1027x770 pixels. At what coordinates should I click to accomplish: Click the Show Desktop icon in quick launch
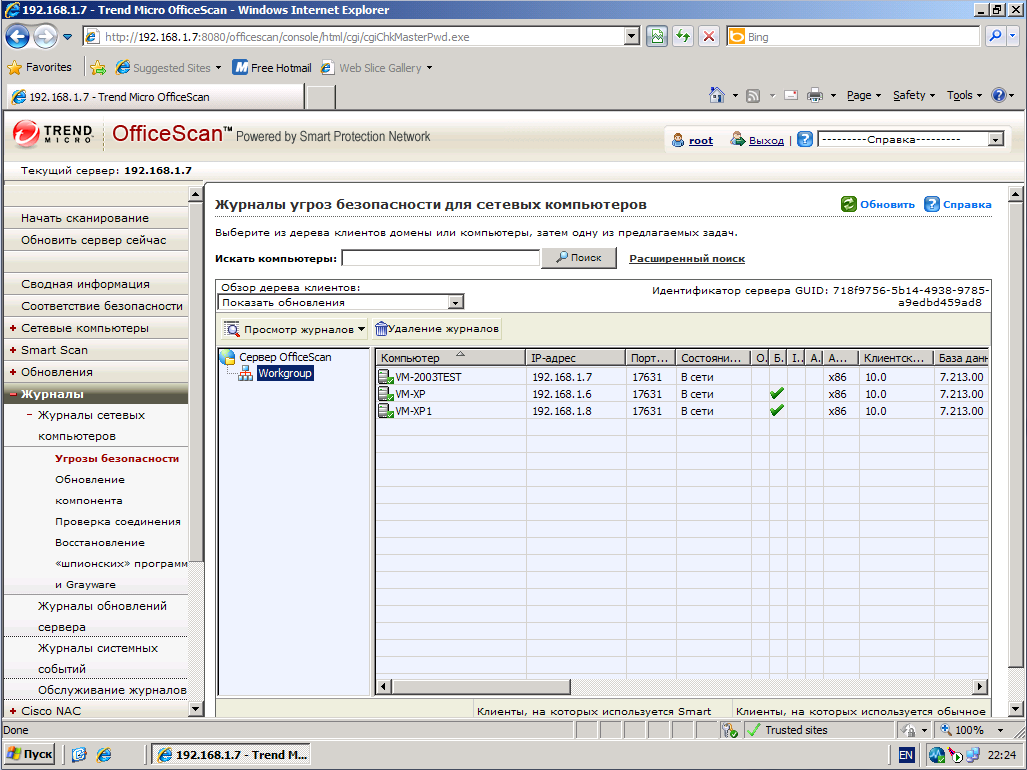click(79, 755)
